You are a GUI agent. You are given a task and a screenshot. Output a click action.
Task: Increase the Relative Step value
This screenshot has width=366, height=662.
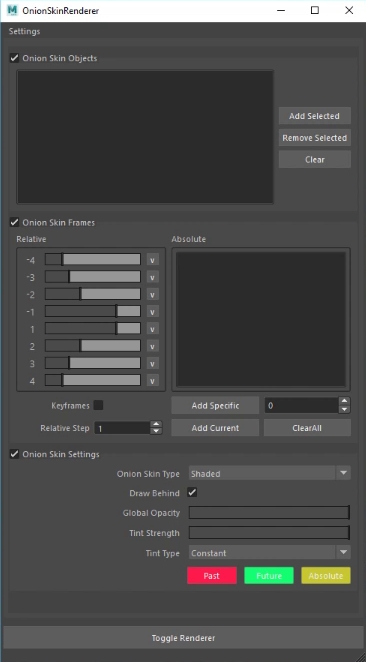pyautogui.click(x=156, y=424)
